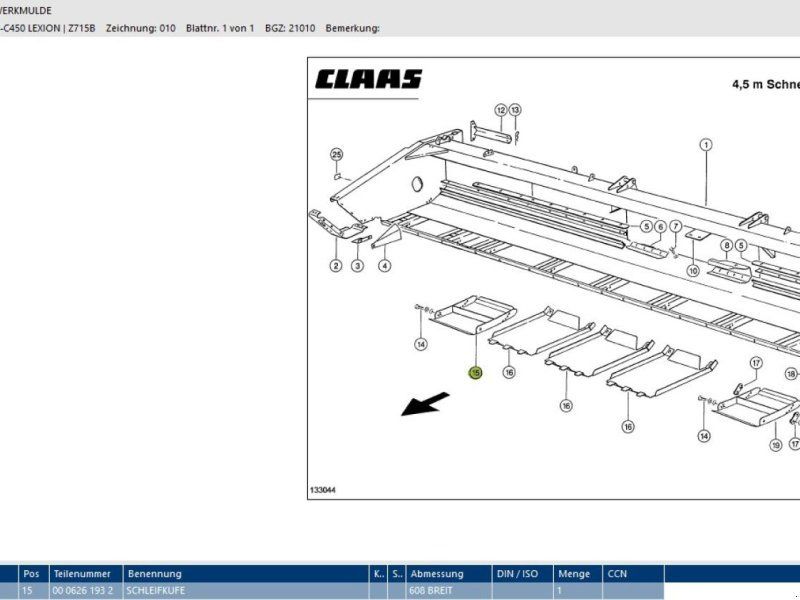Select callout 14 beside callout 19 skid
Screen dimensions: 800x600
coord(704,436)
